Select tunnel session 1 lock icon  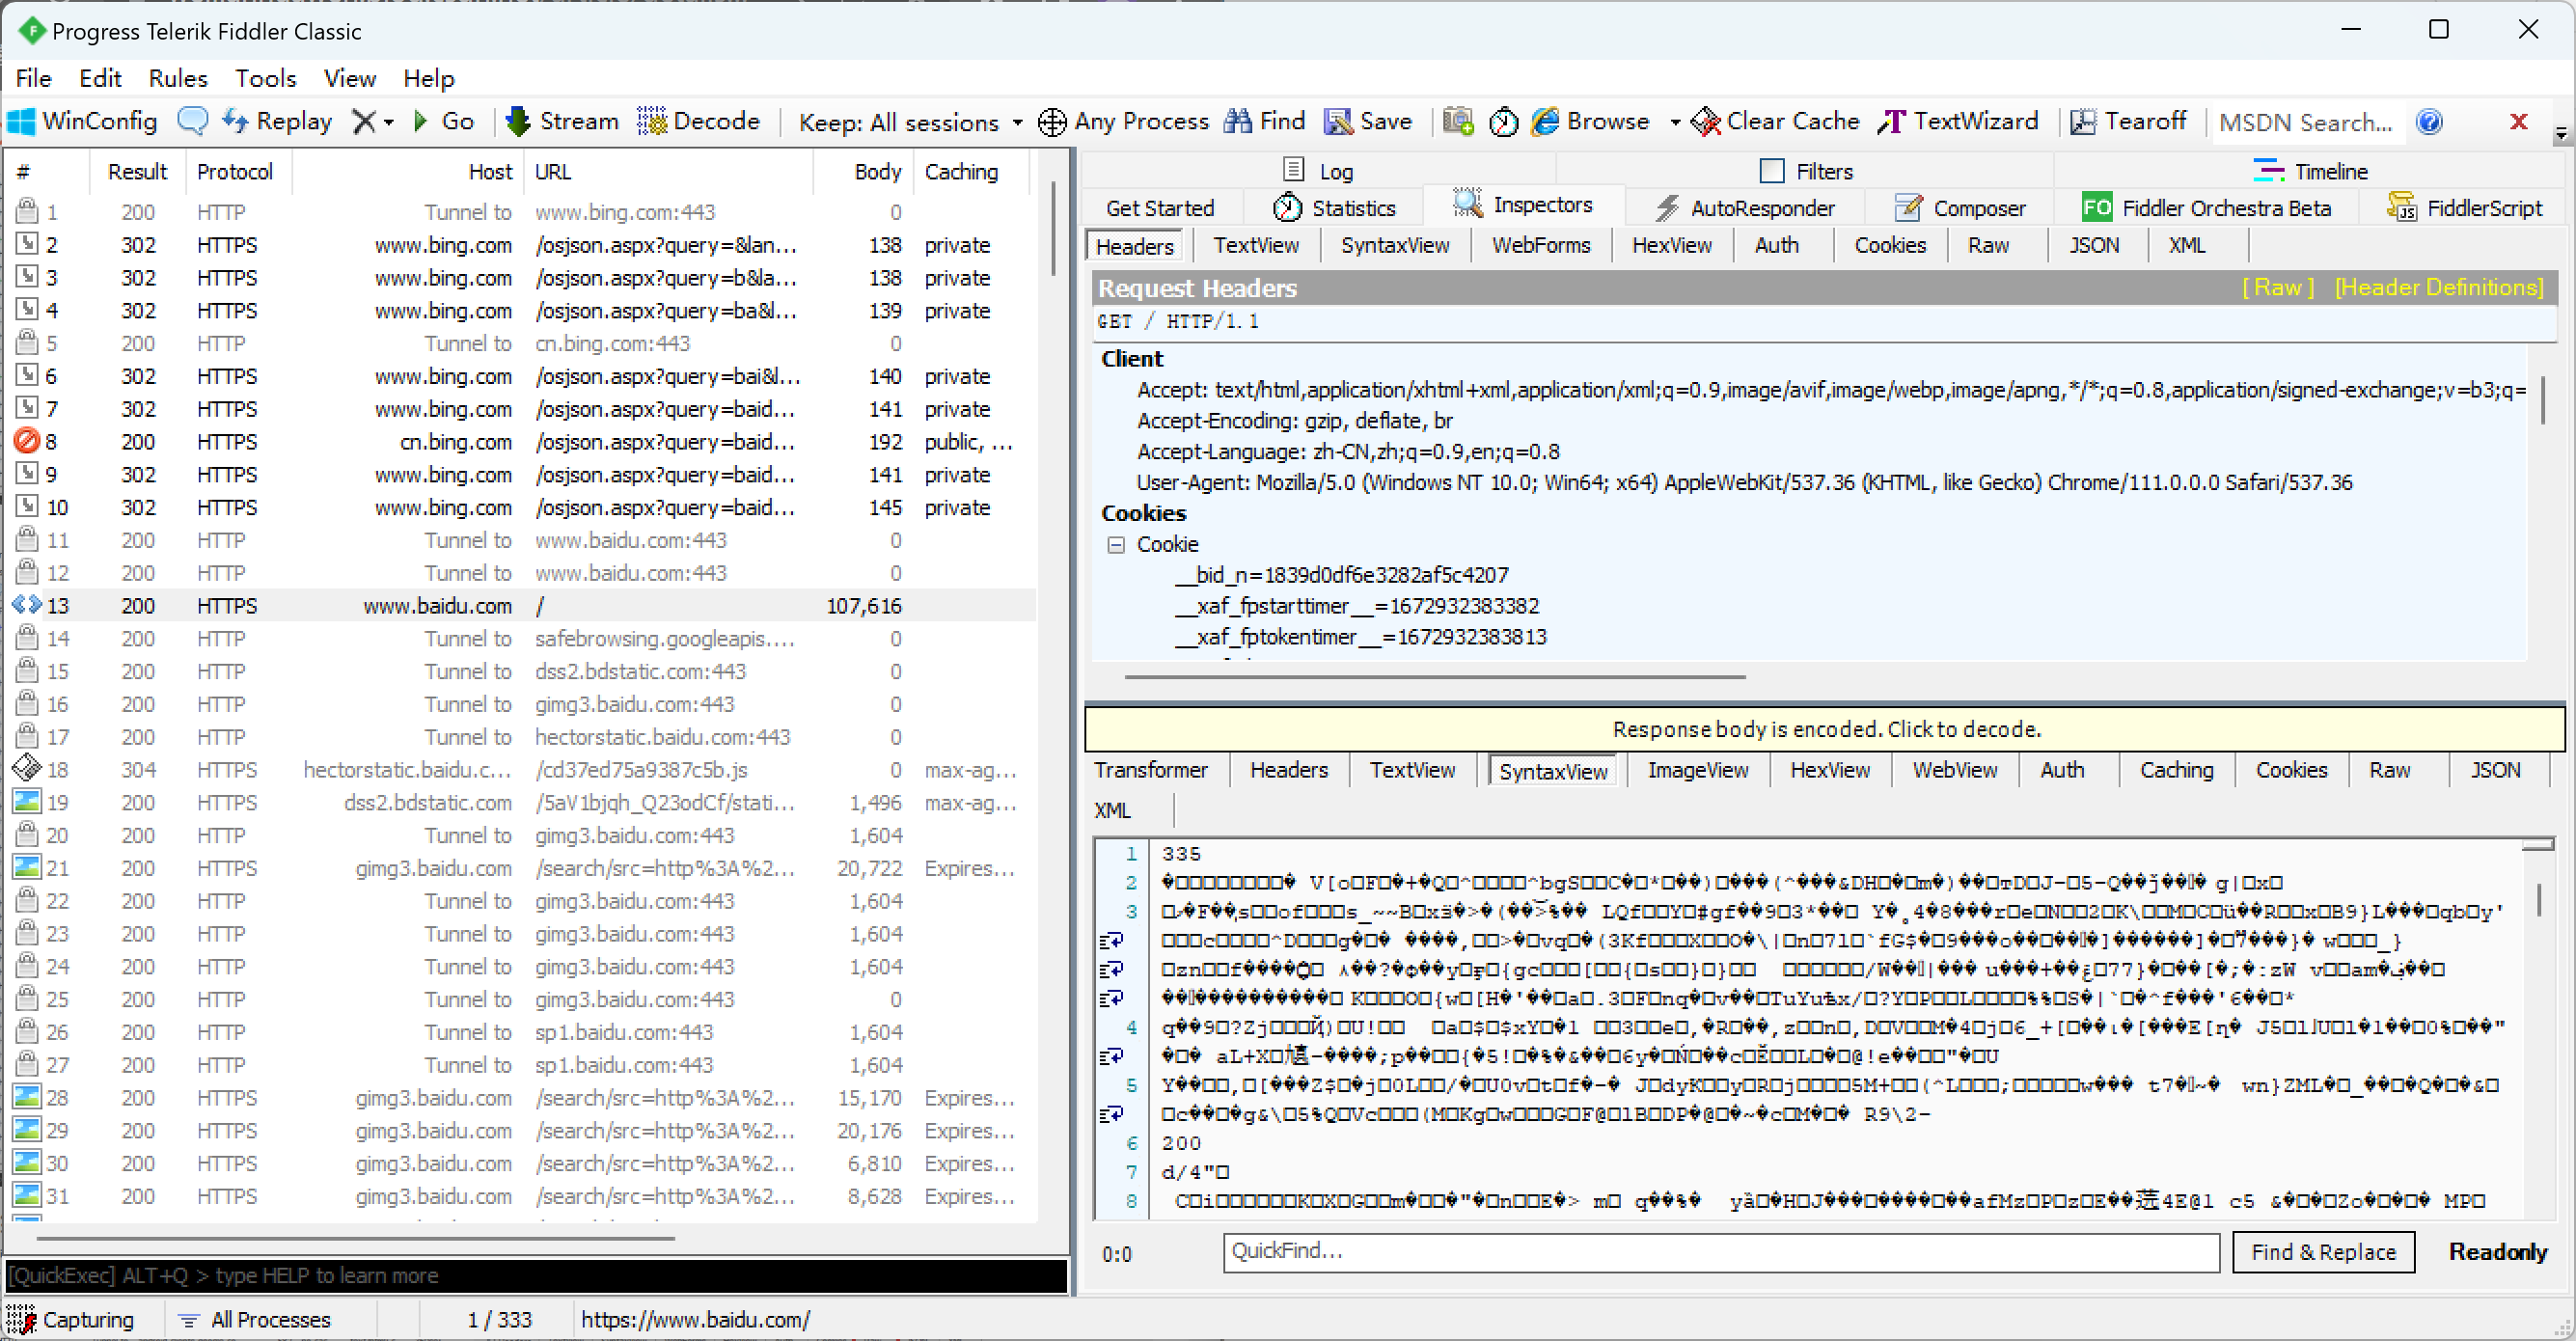pos(27,211)
